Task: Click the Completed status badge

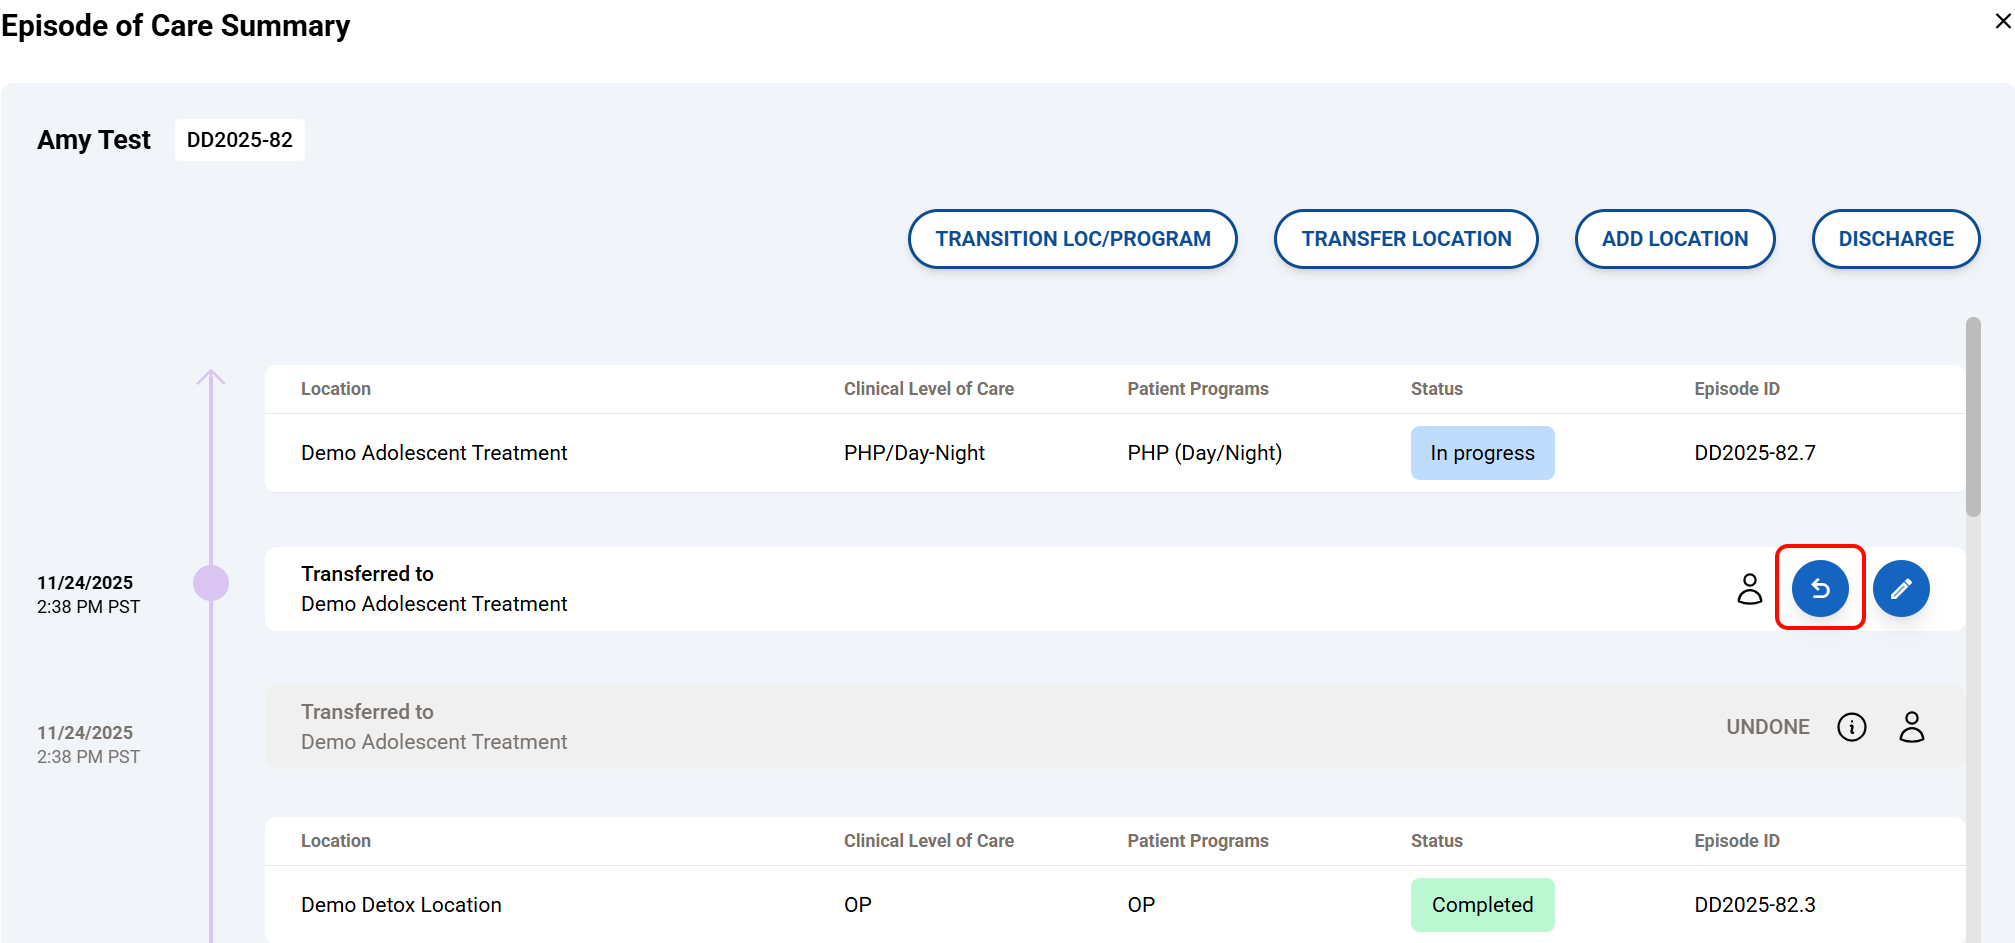Action: click(1481, 905)
